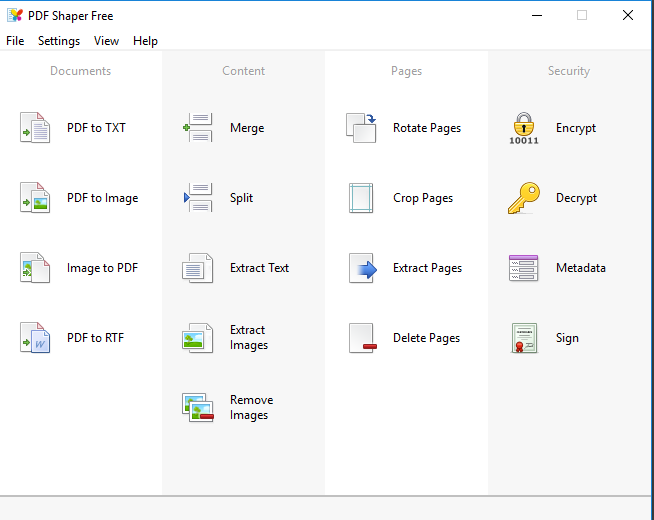Open the Settings menu
The image size is (654, 520).
coord(59,41)
